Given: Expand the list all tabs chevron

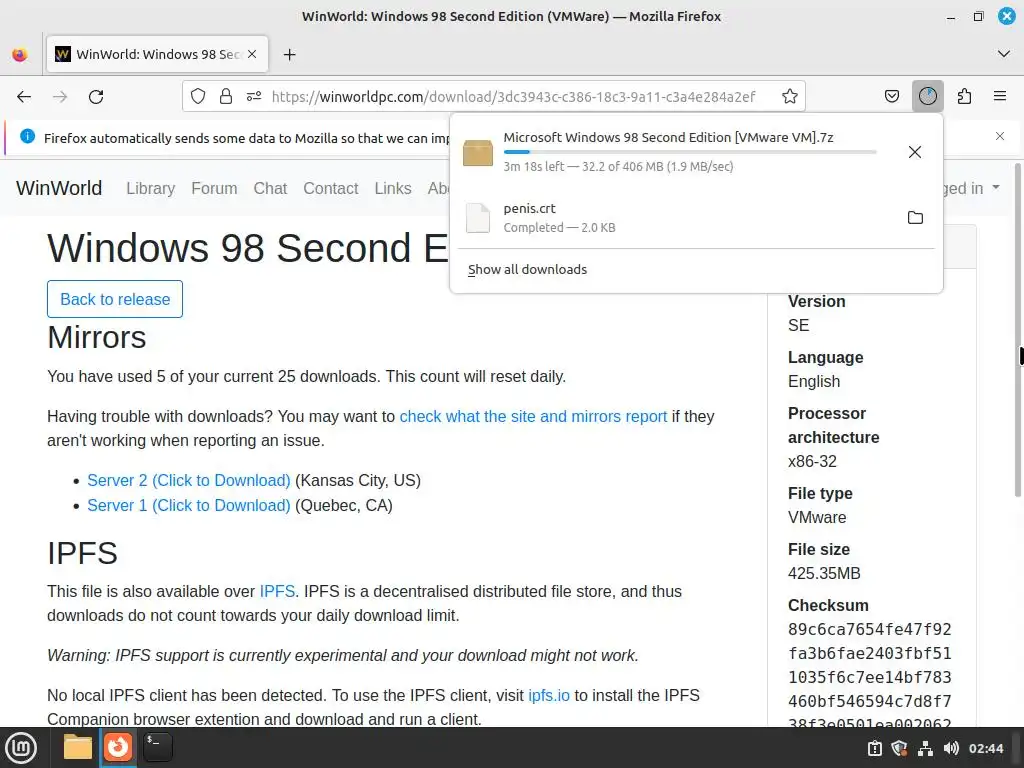Looking at the screenshot, I should click(x=1004, y=54).
